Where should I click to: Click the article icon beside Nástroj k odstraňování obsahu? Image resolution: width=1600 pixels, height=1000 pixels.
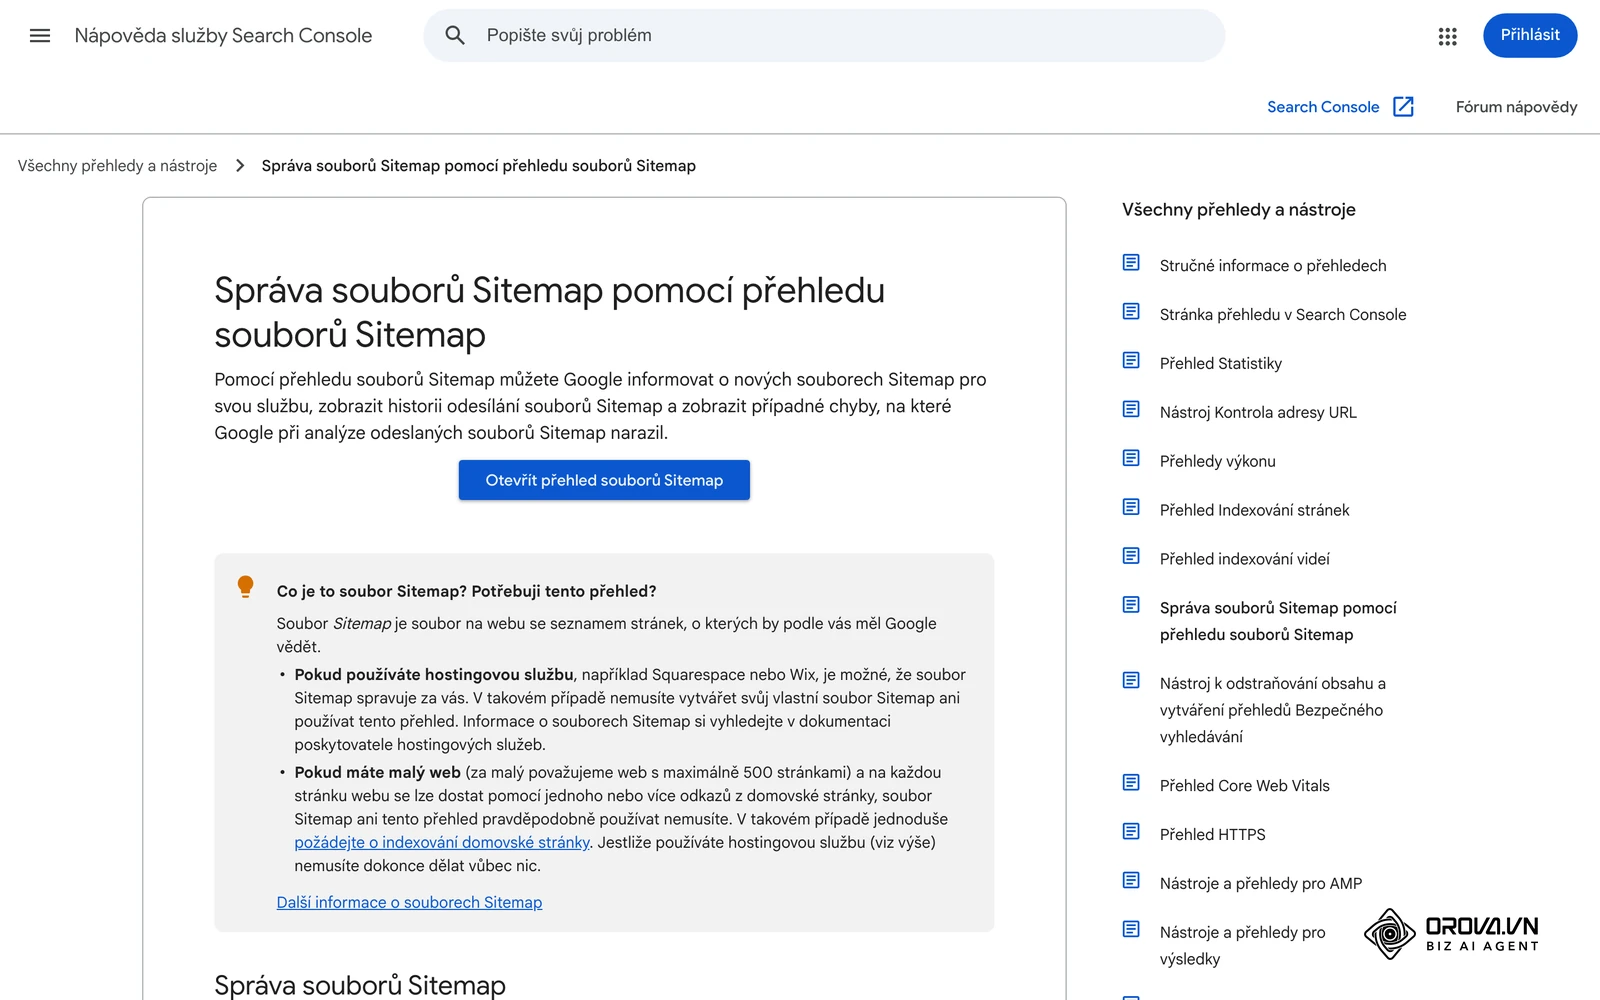pos(1131,681)
